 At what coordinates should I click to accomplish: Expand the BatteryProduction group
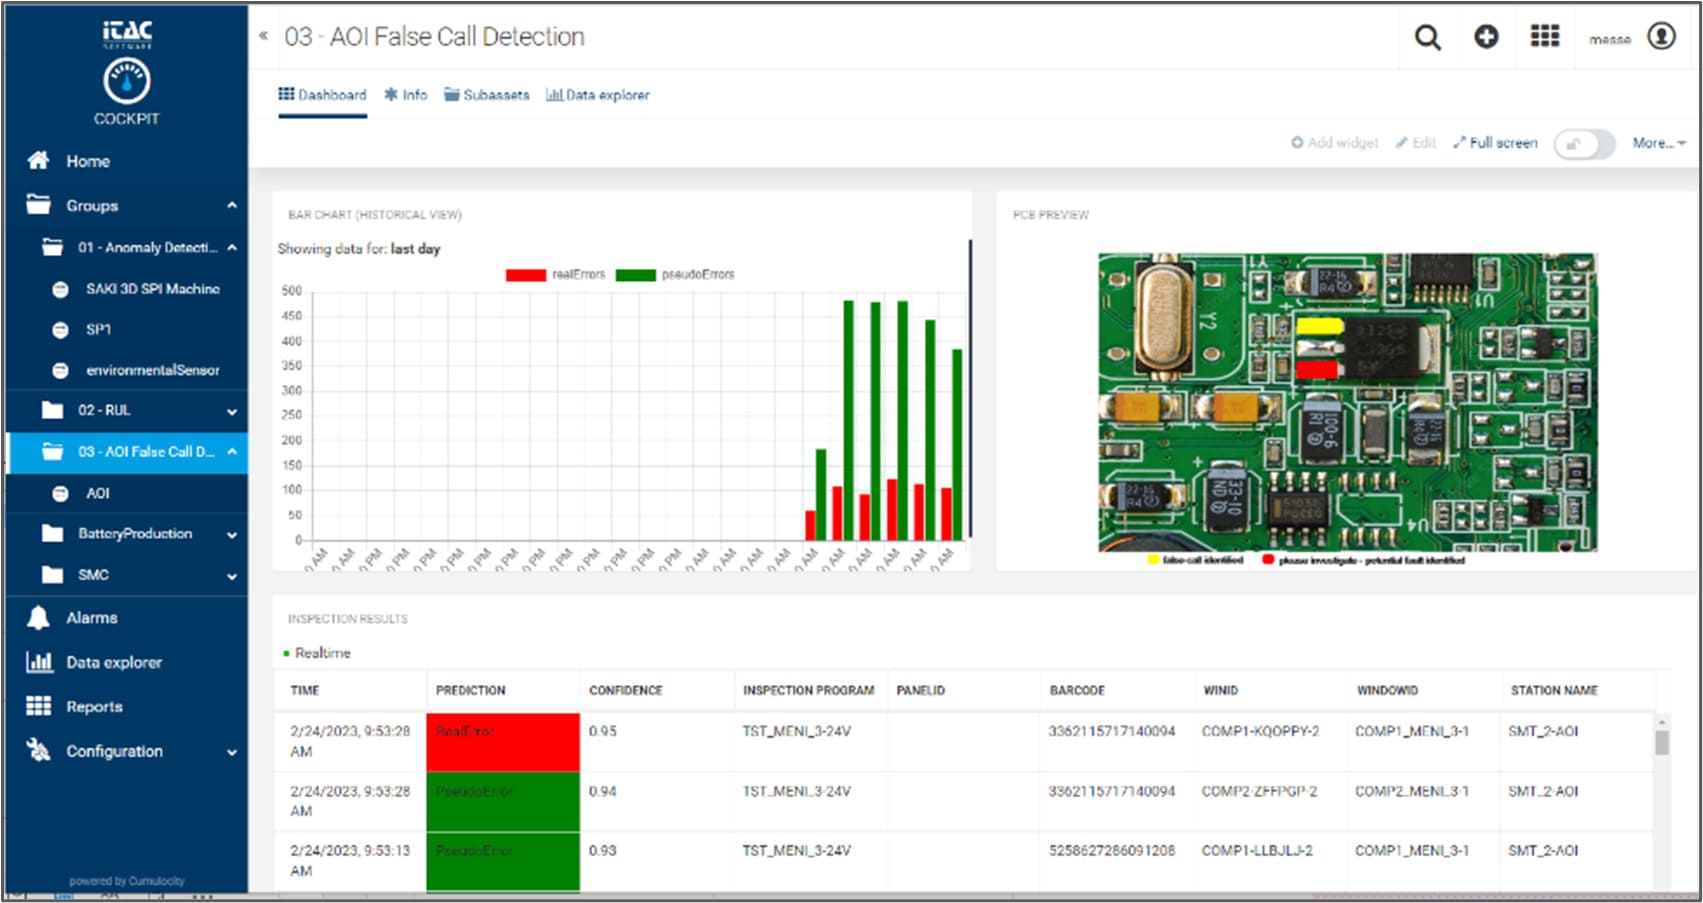tap(232, 534)
